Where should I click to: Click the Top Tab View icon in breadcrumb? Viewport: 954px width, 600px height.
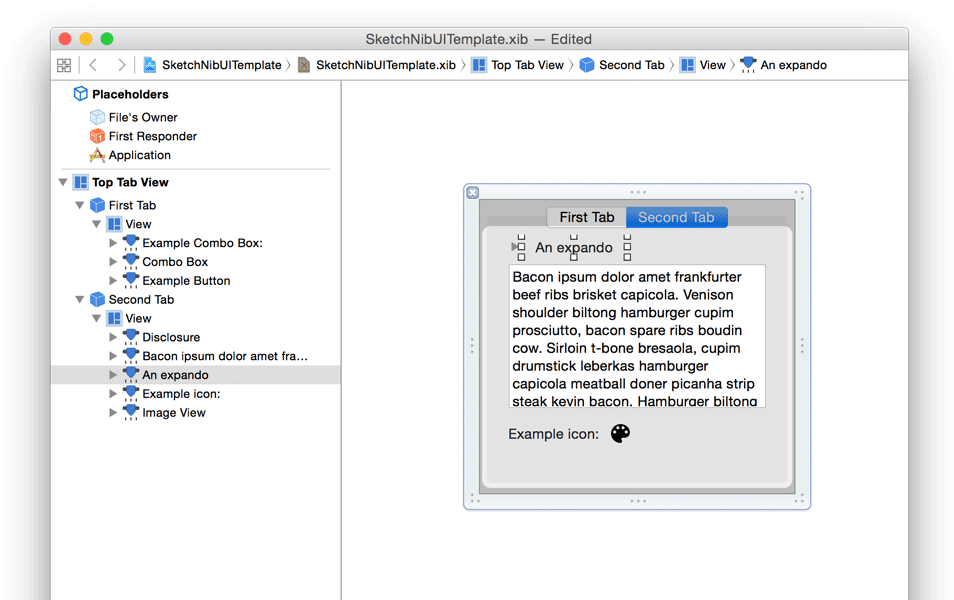point(478,64)
